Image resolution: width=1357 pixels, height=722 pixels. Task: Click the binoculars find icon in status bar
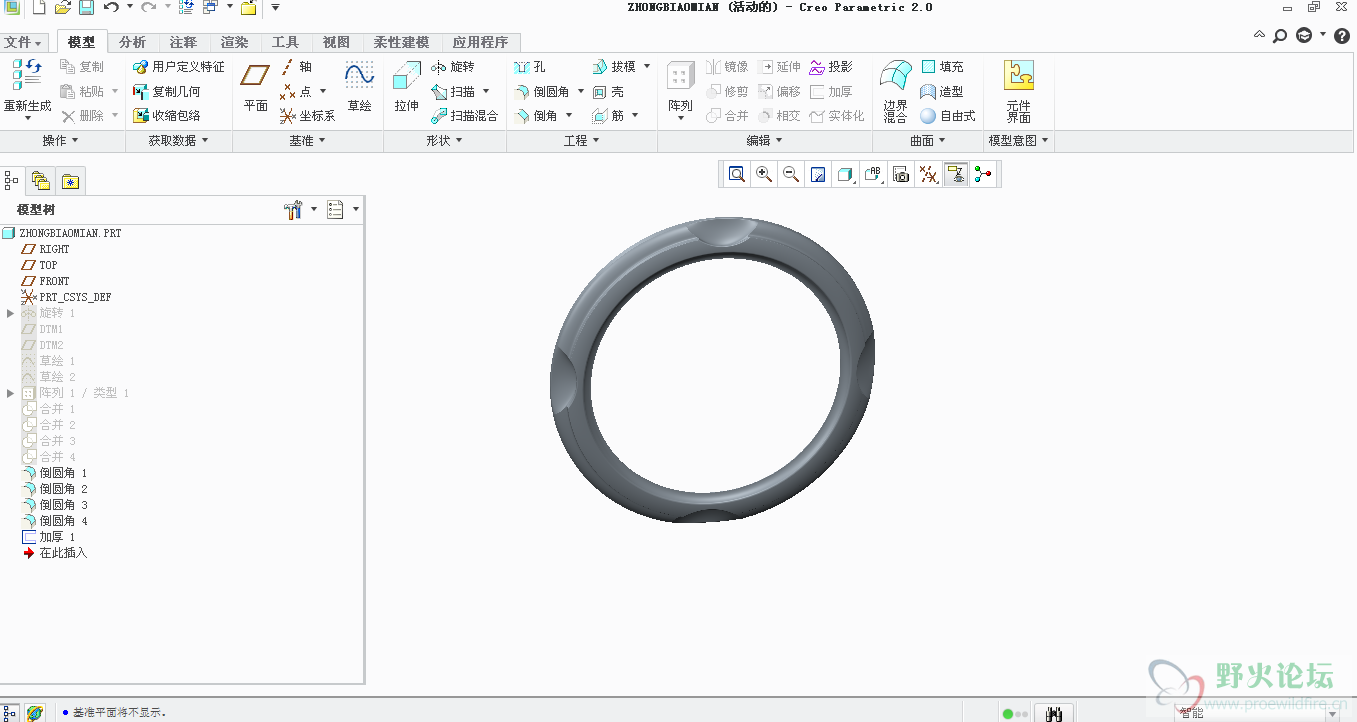tap(1053, 713)
